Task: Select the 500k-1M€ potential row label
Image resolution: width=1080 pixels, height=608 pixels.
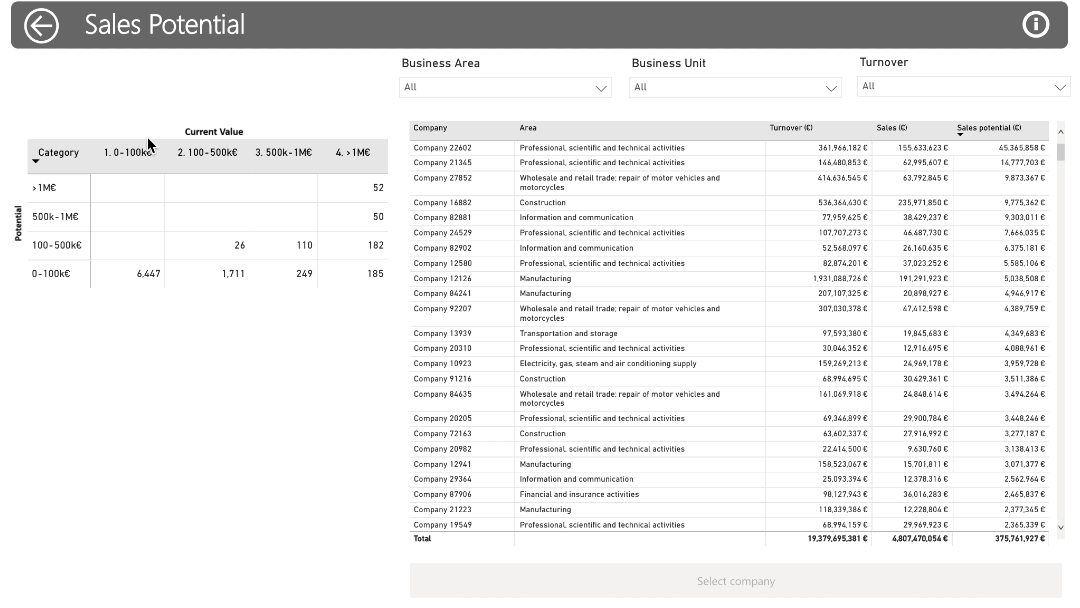Action: [55, 217]
